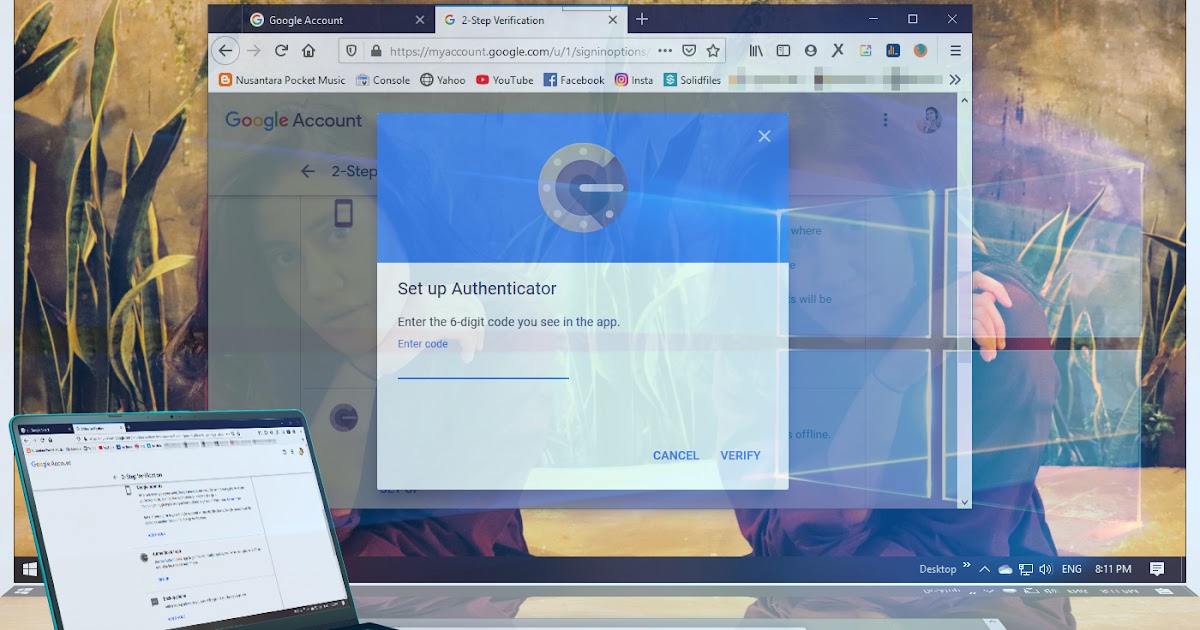Click the sidebars icon in the toolbar
The image size is (1200, 630).
782,50
